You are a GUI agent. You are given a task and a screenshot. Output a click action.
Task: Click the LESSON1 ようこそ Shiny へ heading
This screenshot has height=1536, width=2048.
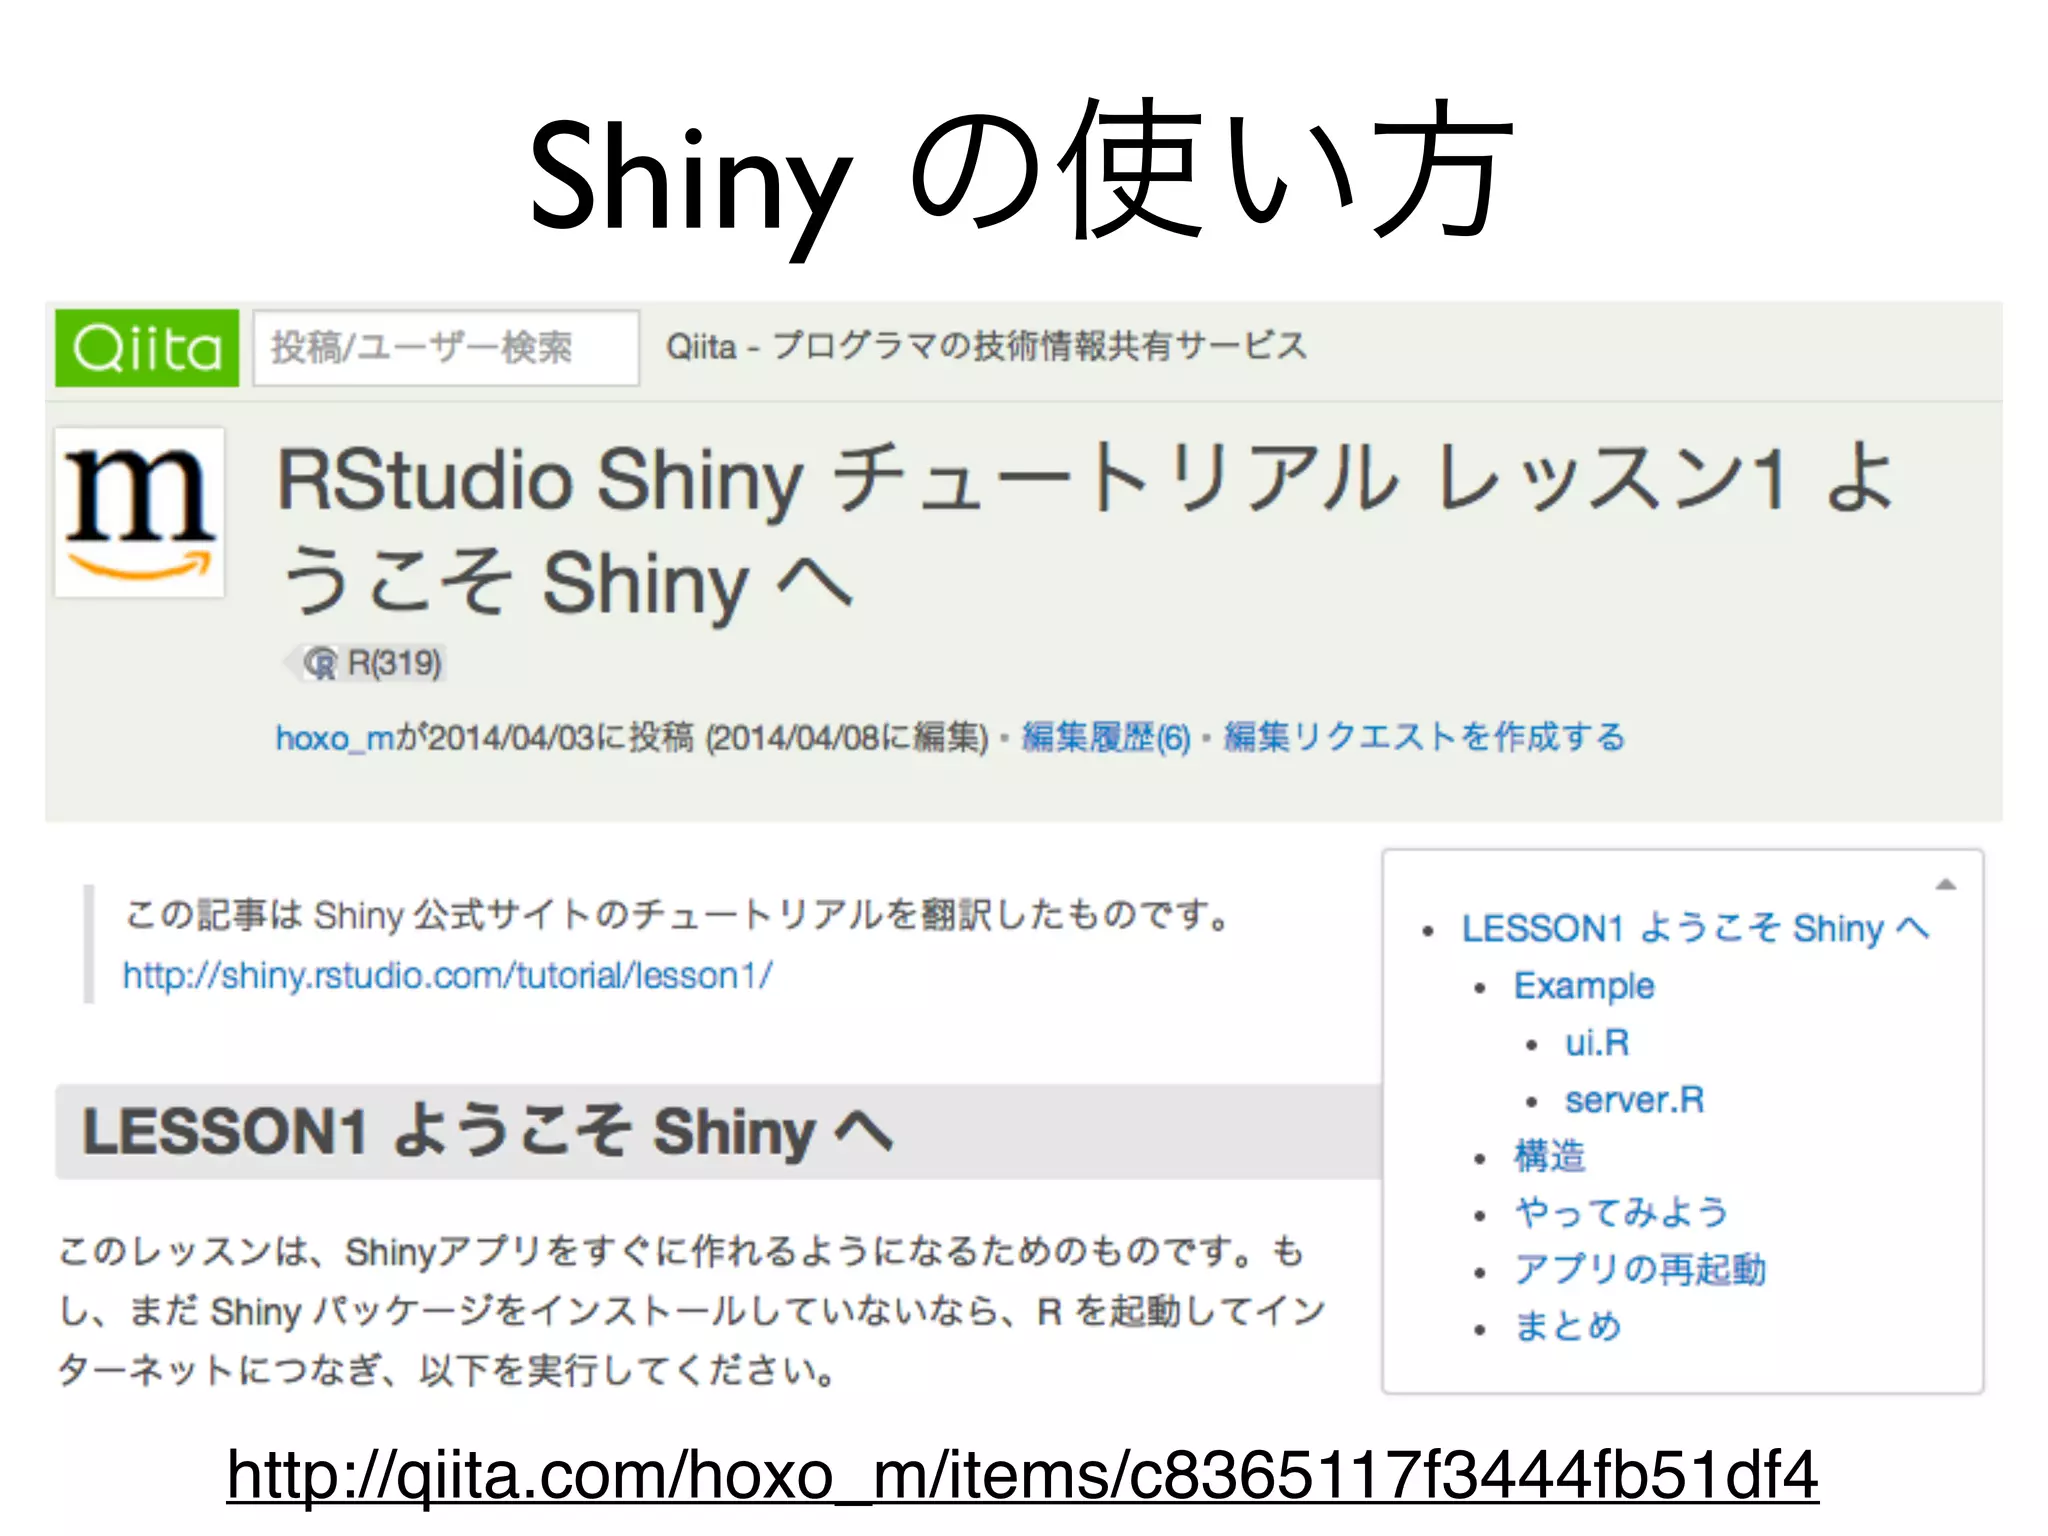click(x=487, y=1132)
